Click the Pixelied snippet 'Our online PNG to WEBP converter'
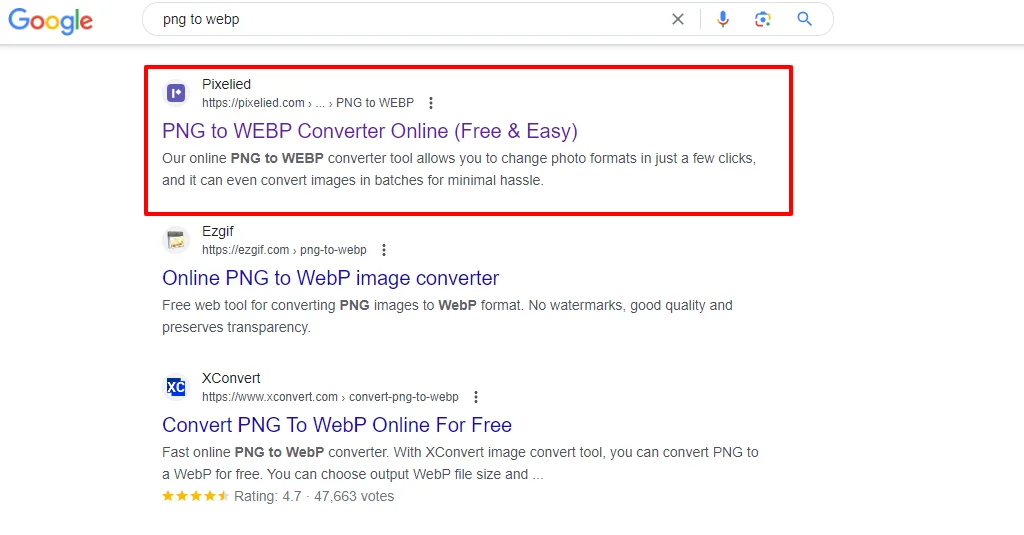Viewport: 1024px width, 535px height. [x=459, y=169]
